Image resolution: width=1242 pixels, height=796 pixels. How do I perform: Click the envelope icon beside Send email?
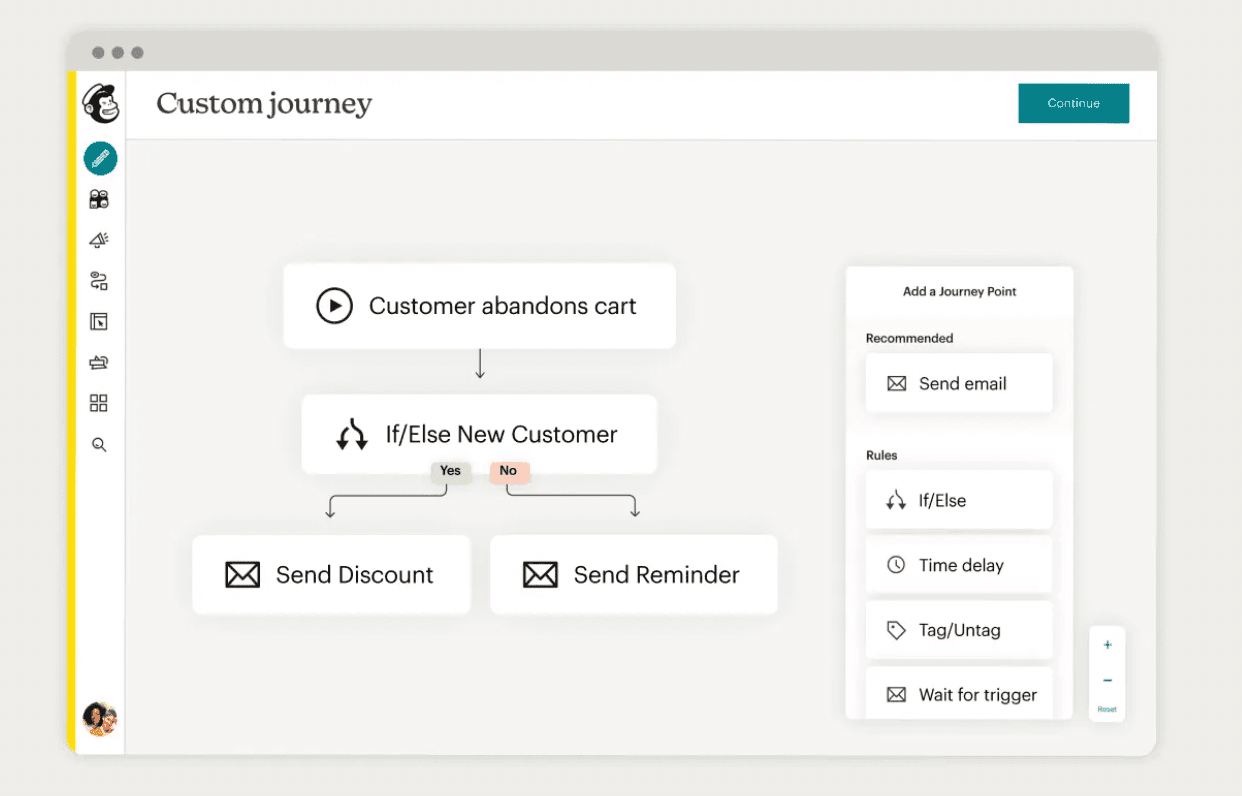click(x=896, y=384)
